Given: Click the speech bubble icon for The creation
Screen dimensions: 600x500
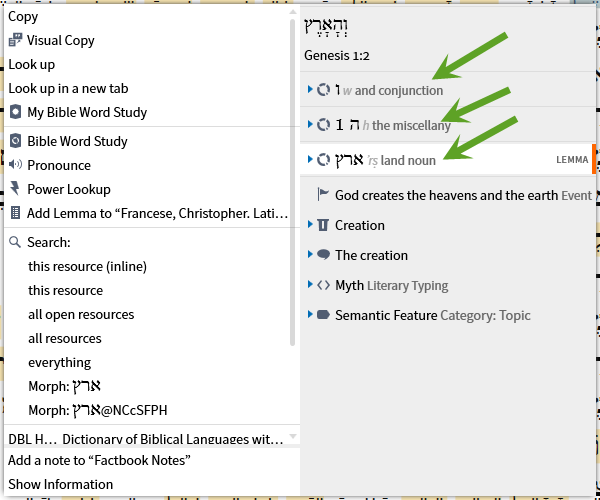Looking at the screenshot, I should (323, 254).
